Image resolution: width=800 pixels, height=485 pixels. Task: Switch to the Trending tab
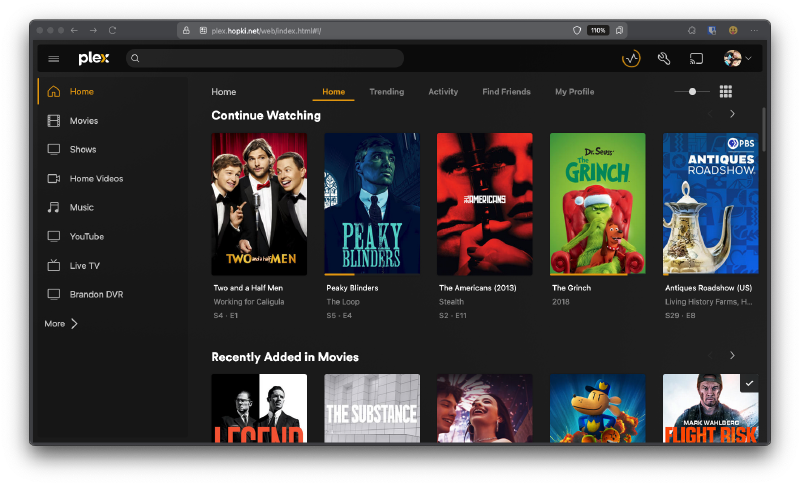[x=386, y=92]
